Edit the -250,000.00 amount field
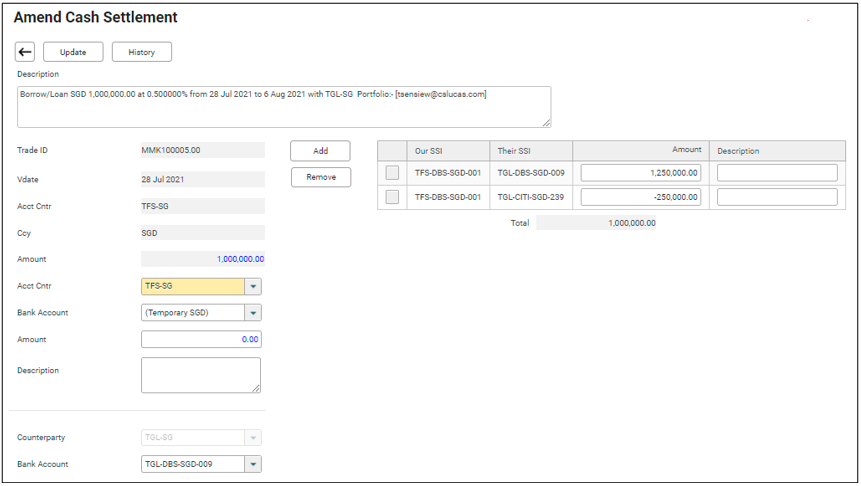The width and height of the screenshot is (861, 486). [640, 197]
